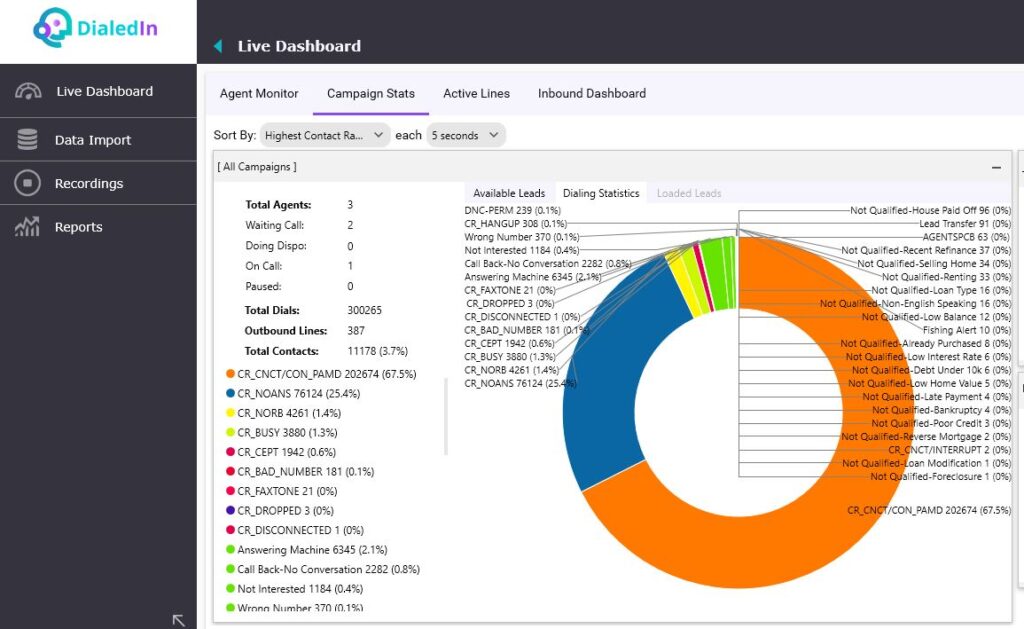
Task: Show the Available Leads chart tab
Action: [x=509, y=193]
